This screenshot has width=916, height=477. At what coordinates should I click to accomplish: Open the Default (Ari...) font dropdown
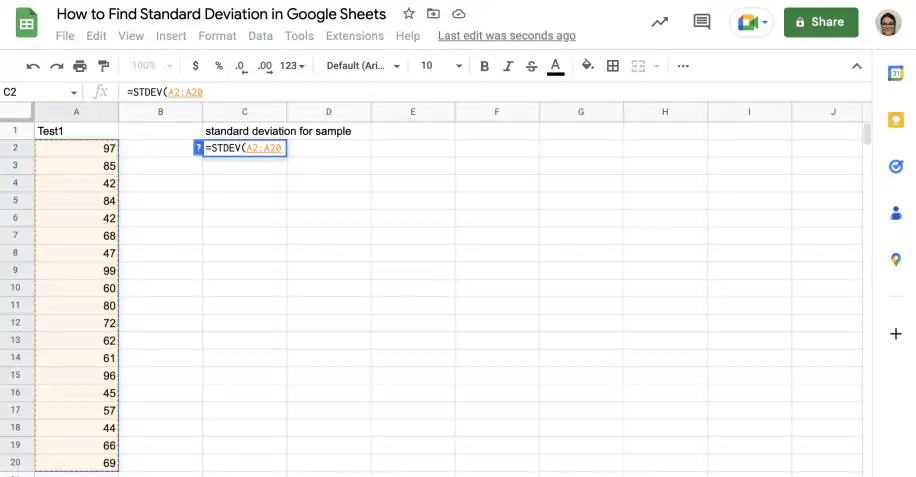(363, 66)
